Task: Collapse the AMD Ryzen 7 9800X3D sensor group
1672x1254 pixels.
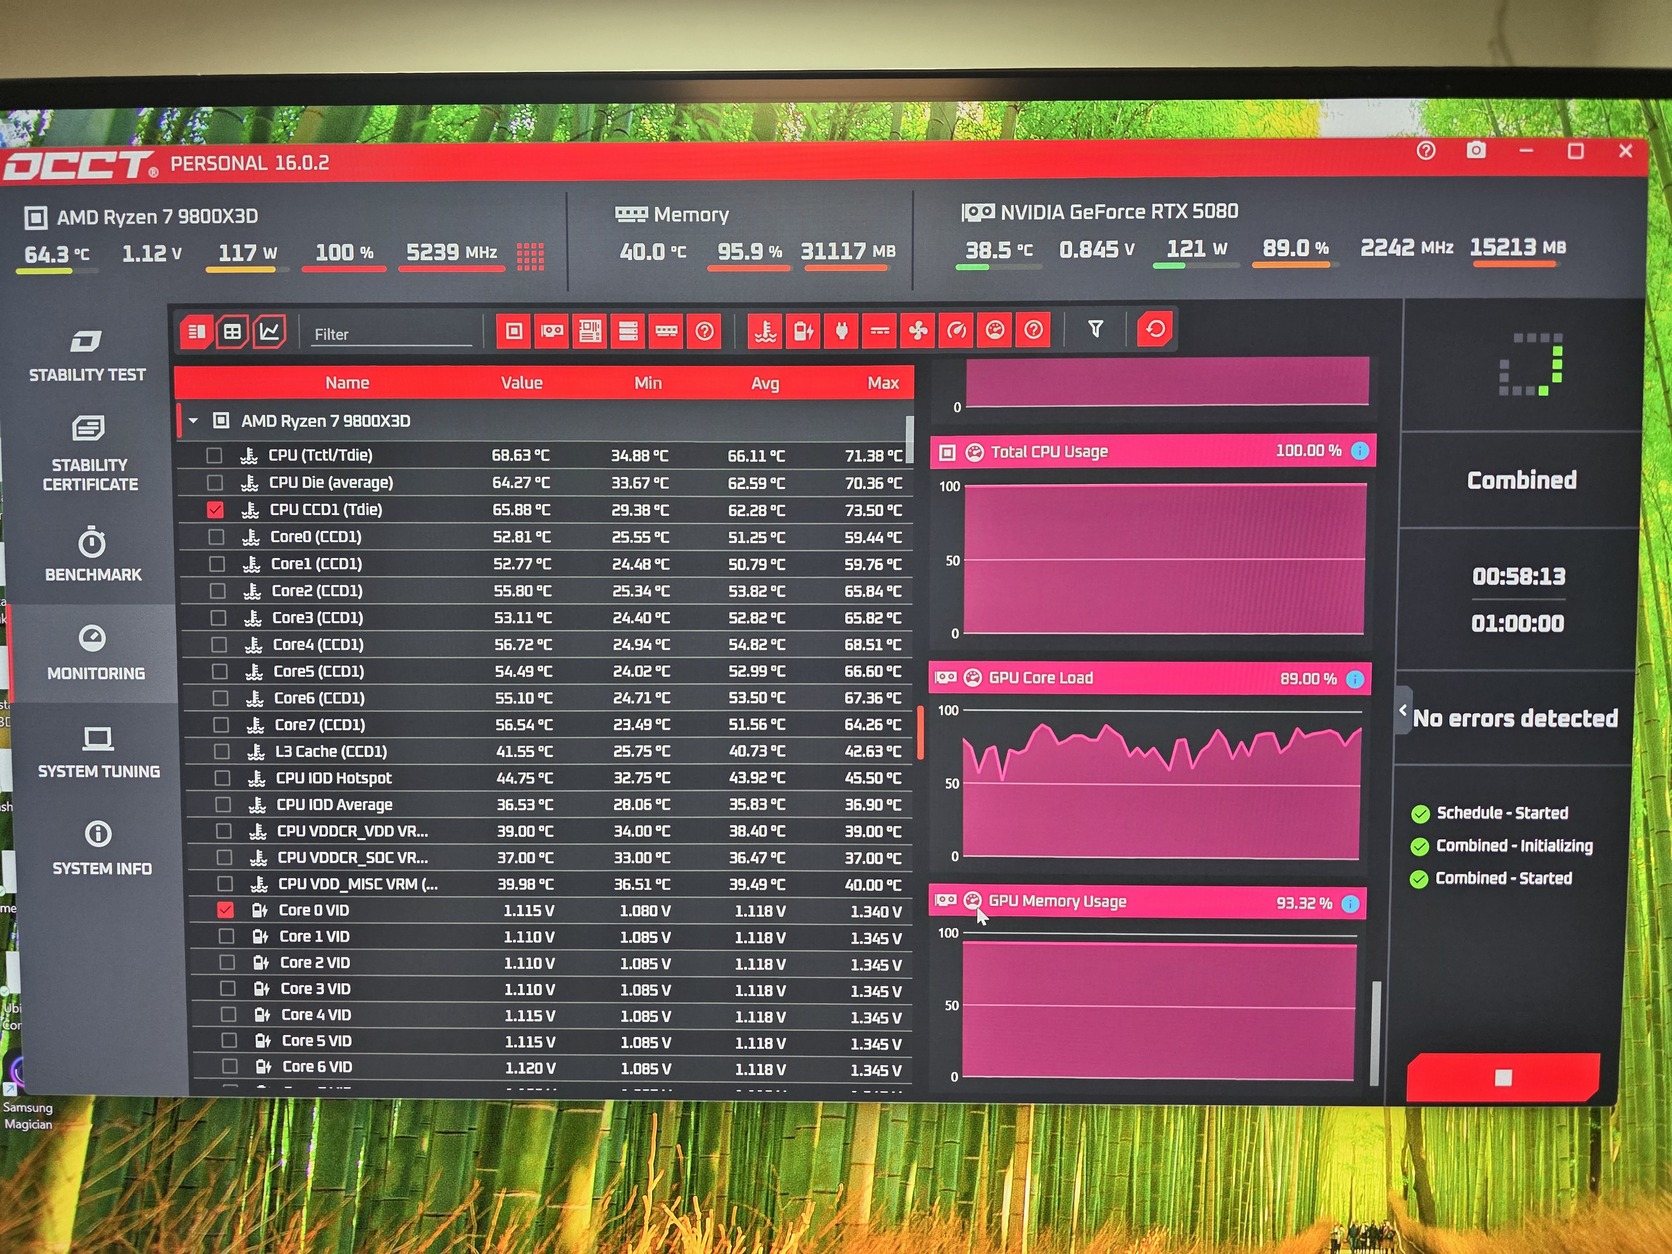Action: point(193,421)
